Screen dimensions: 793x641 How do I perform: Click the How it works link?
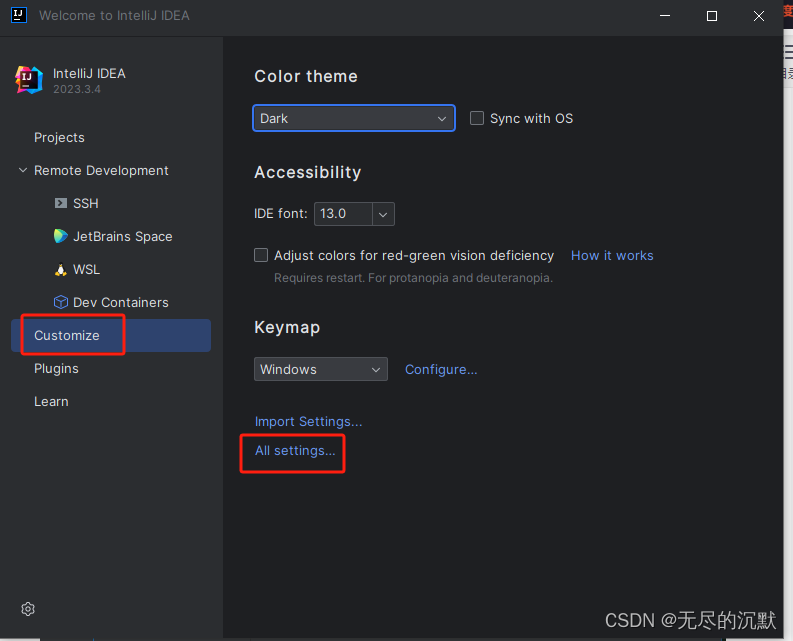pyautogui.click(x=612, y=255)
